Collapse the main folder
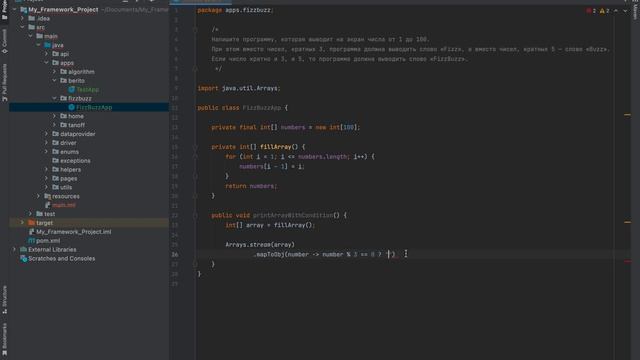 [x=31, y=36]
